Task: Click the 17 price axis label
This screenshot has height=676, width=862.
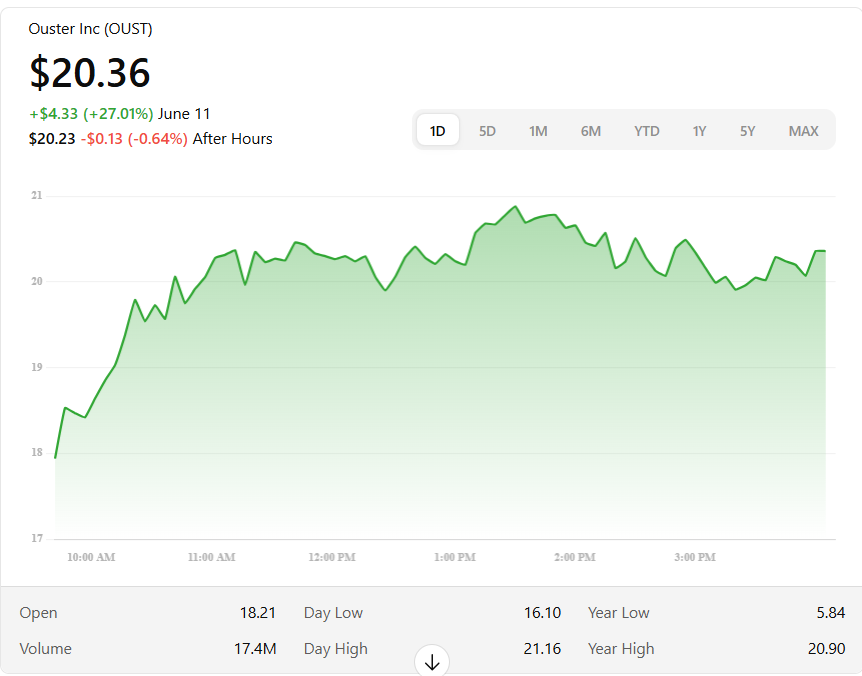Action: [37, 538]
